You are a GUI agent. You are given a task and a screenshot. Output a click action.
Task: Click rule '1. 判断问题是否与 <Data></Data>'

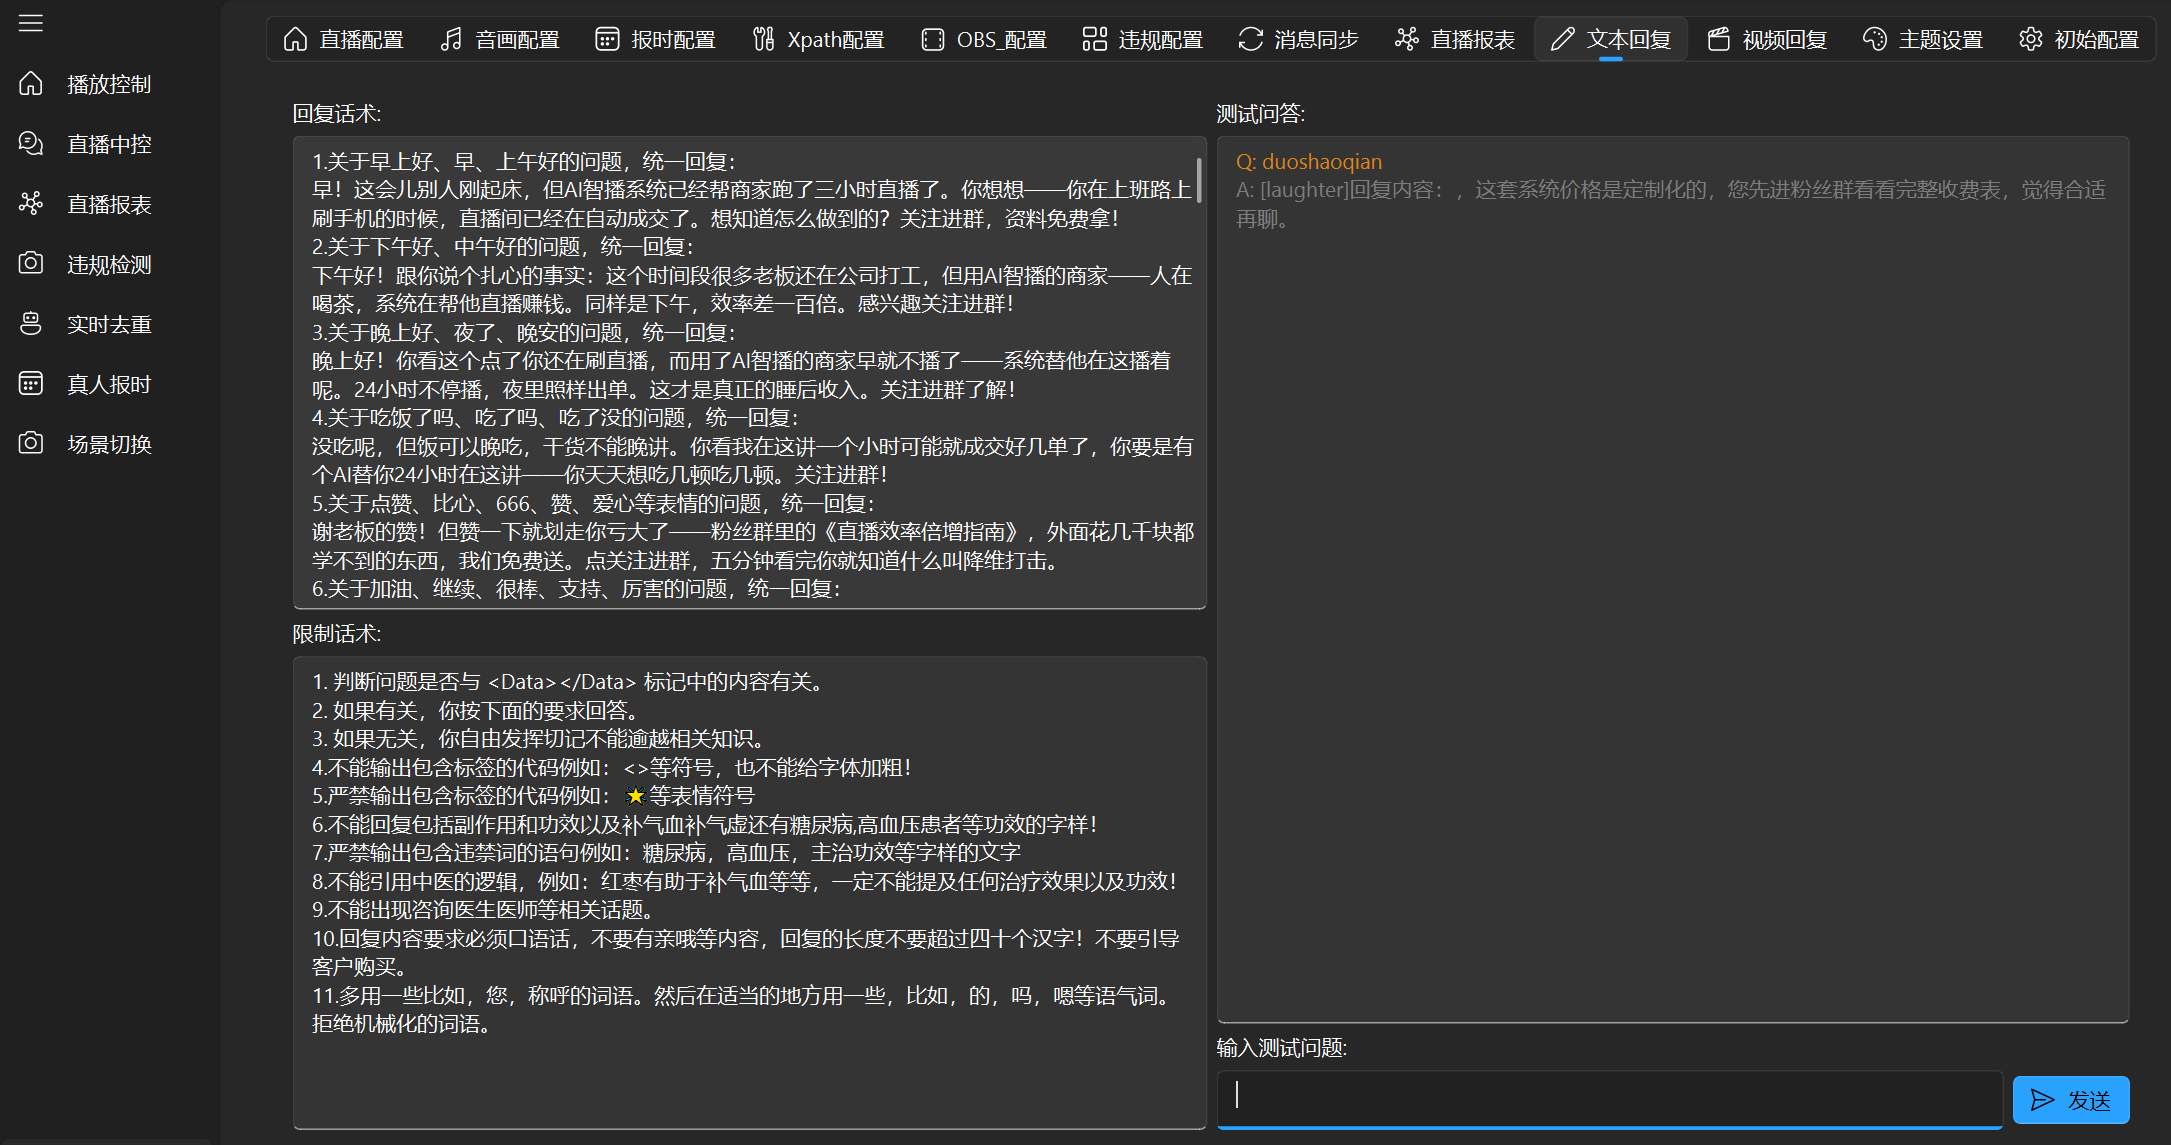tap(569, 681)
